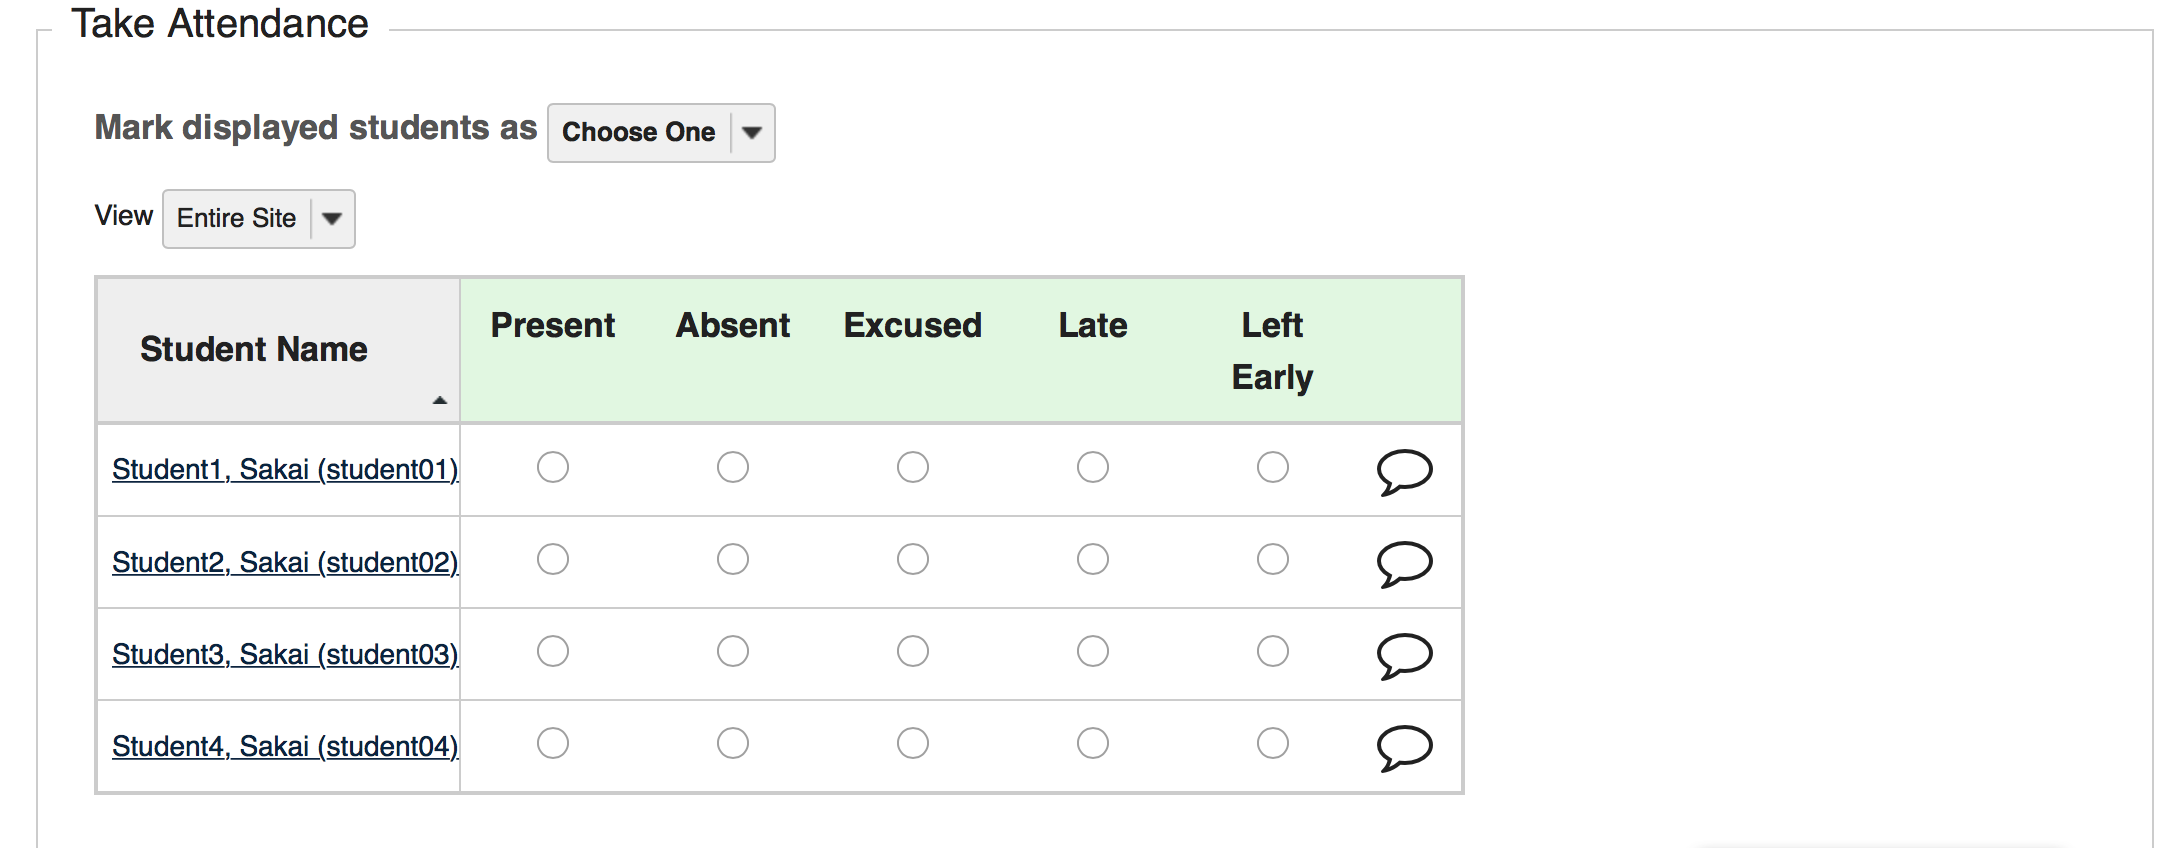Open Student1, Sakai (student01) link
2172x848 pixels.
click(285, 469)
